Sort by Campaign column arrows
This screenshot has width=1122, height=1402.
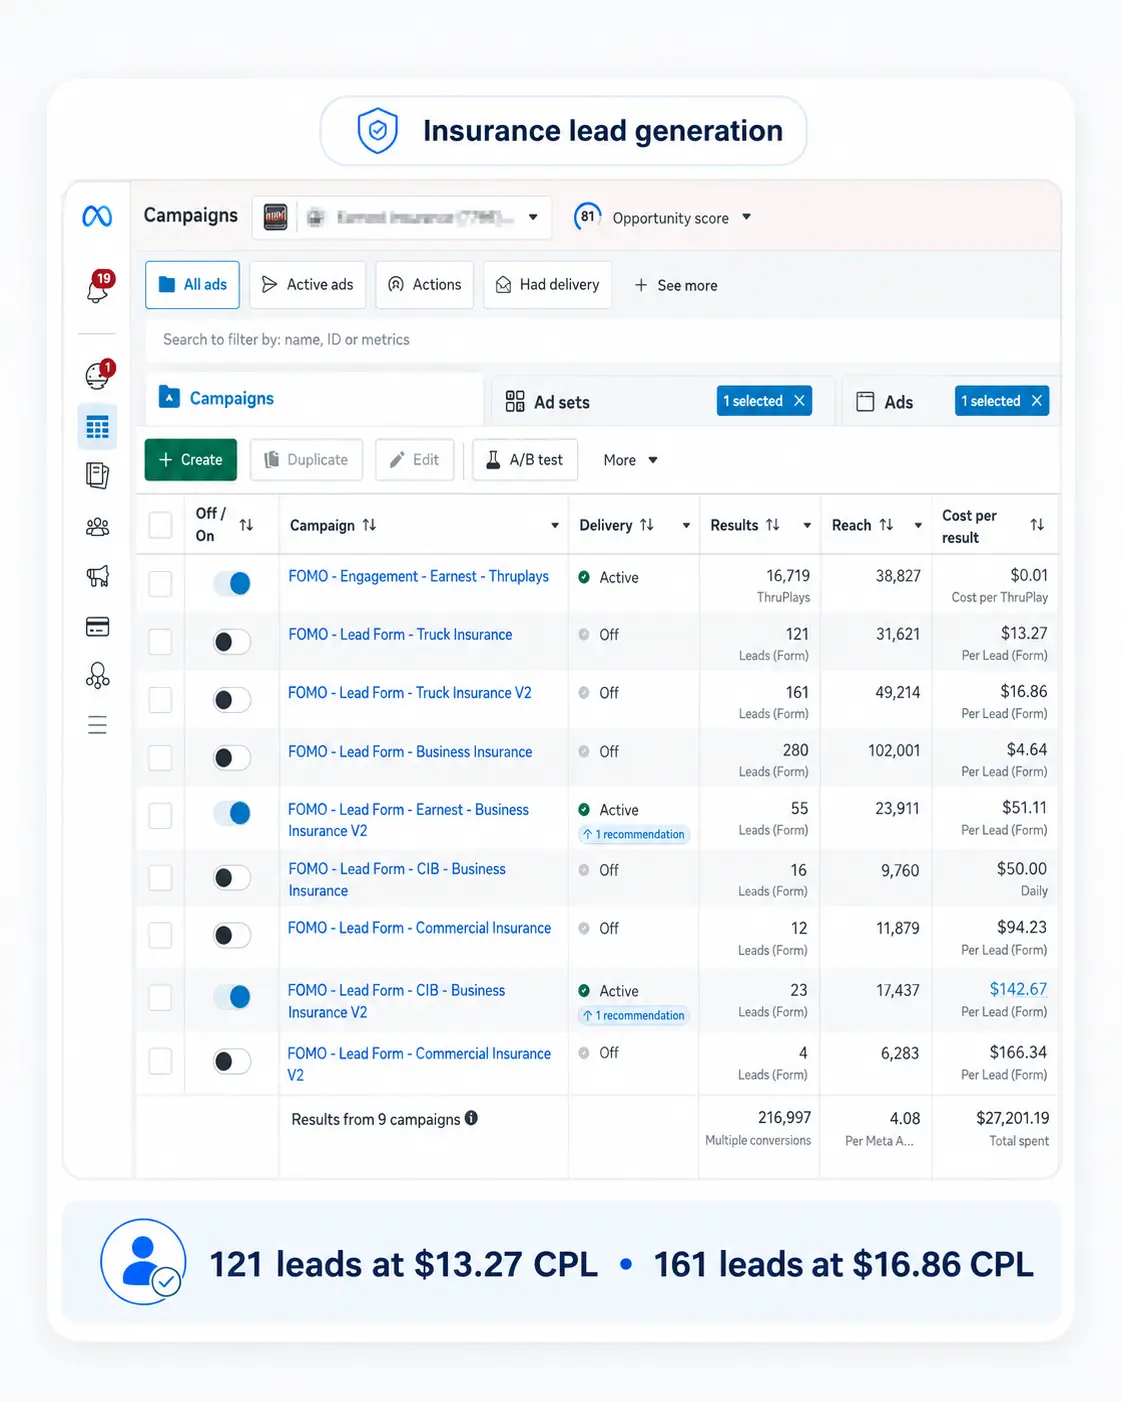(369, 525)
